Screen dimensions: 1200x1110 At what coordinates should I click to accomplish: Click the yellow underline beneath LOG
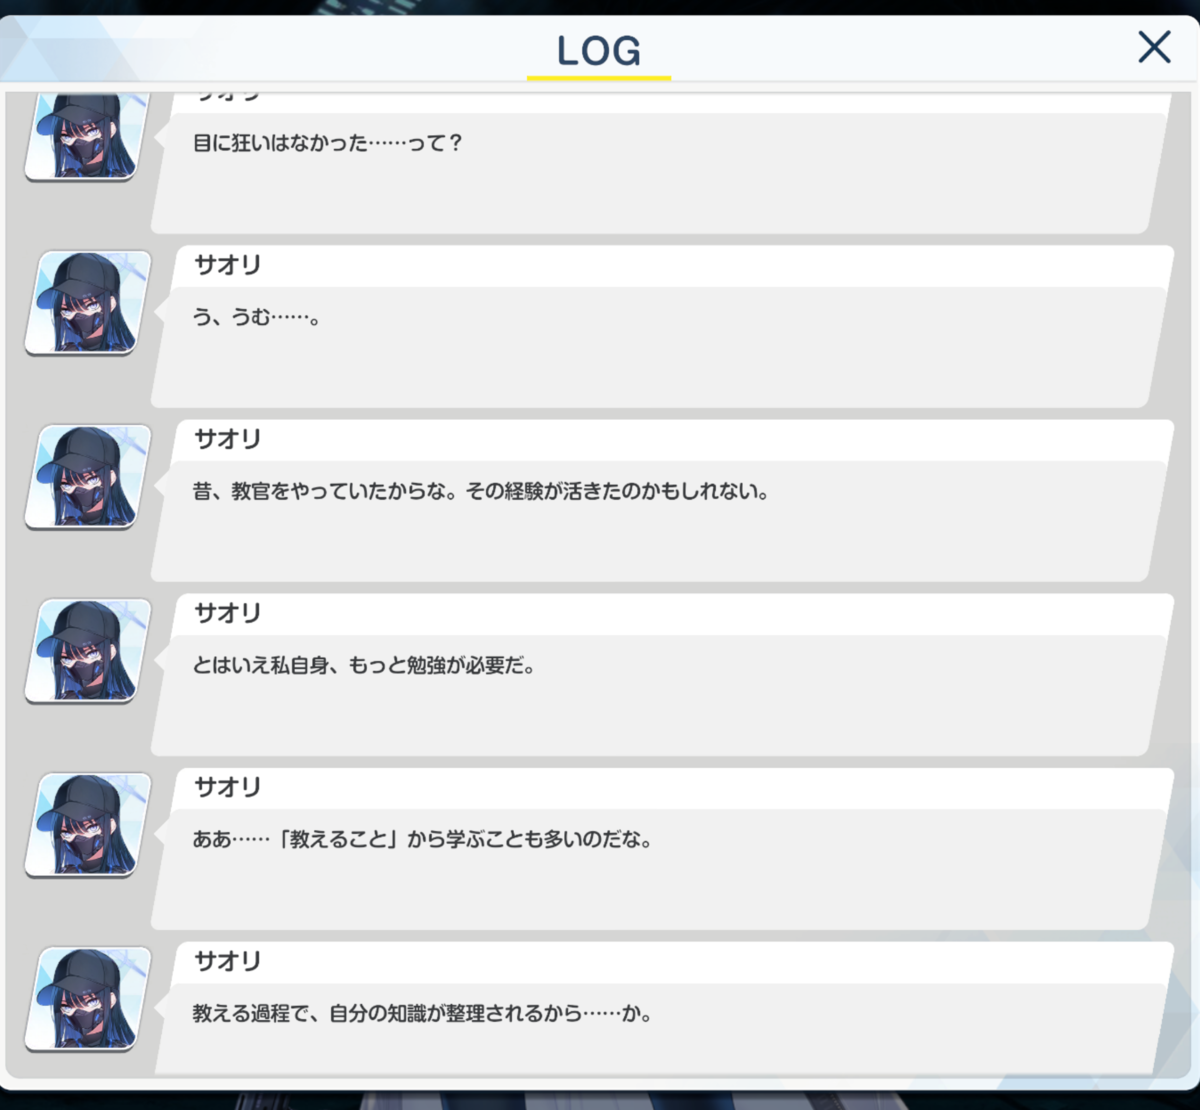tap(599, 77)
